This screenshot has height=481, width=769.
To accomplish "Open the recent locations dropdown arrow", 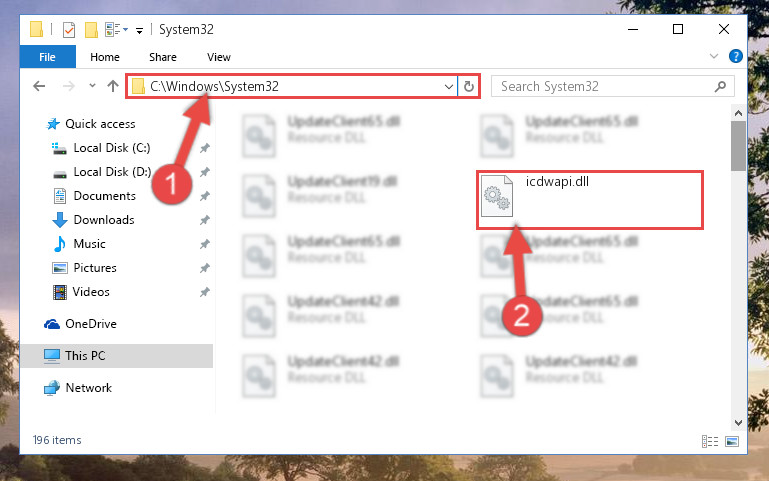I will tap(92, 86).
